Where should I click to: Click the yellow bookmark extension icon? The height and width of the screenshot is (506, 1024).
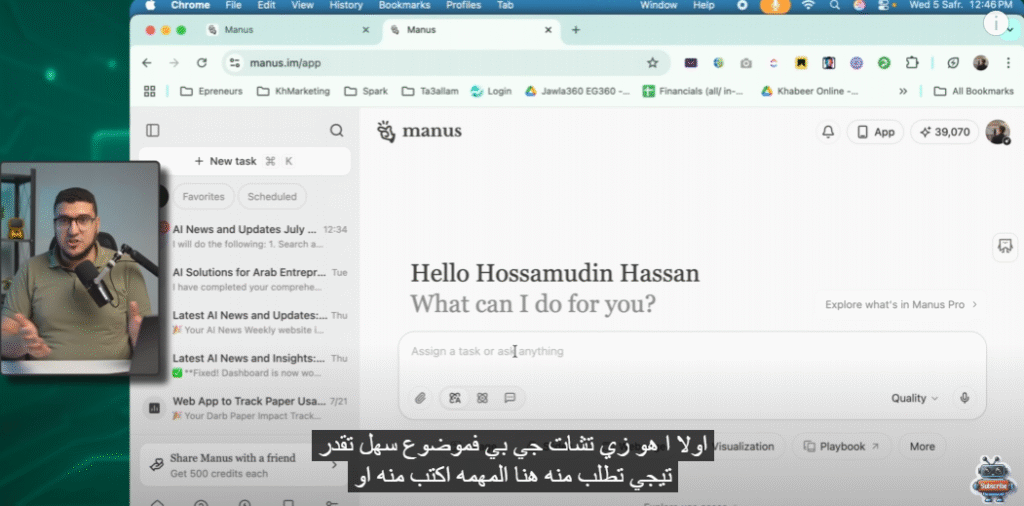coord(801,63)
